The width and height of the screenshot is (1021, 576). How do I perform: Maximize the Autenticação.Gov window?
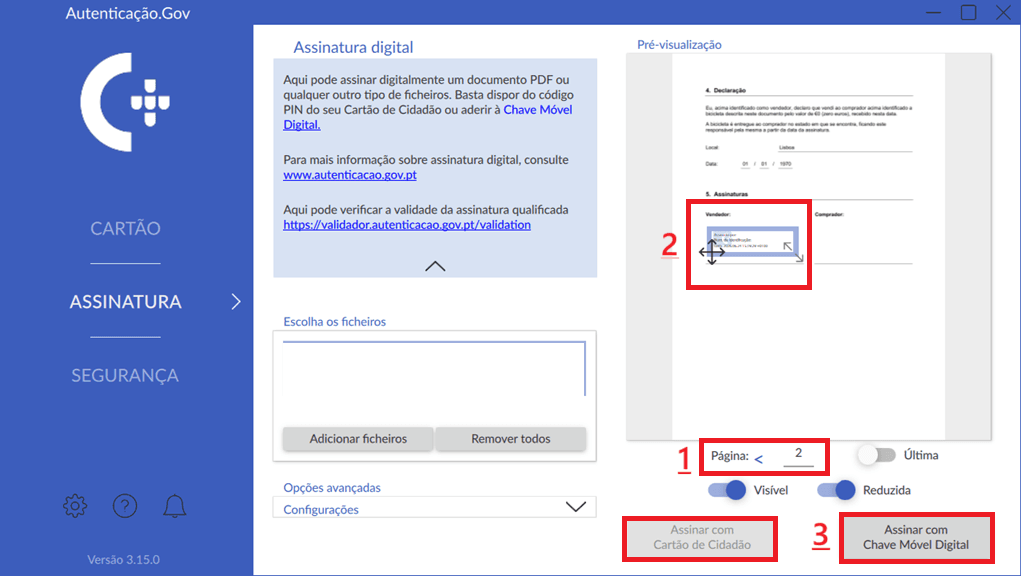click(968, 13)
